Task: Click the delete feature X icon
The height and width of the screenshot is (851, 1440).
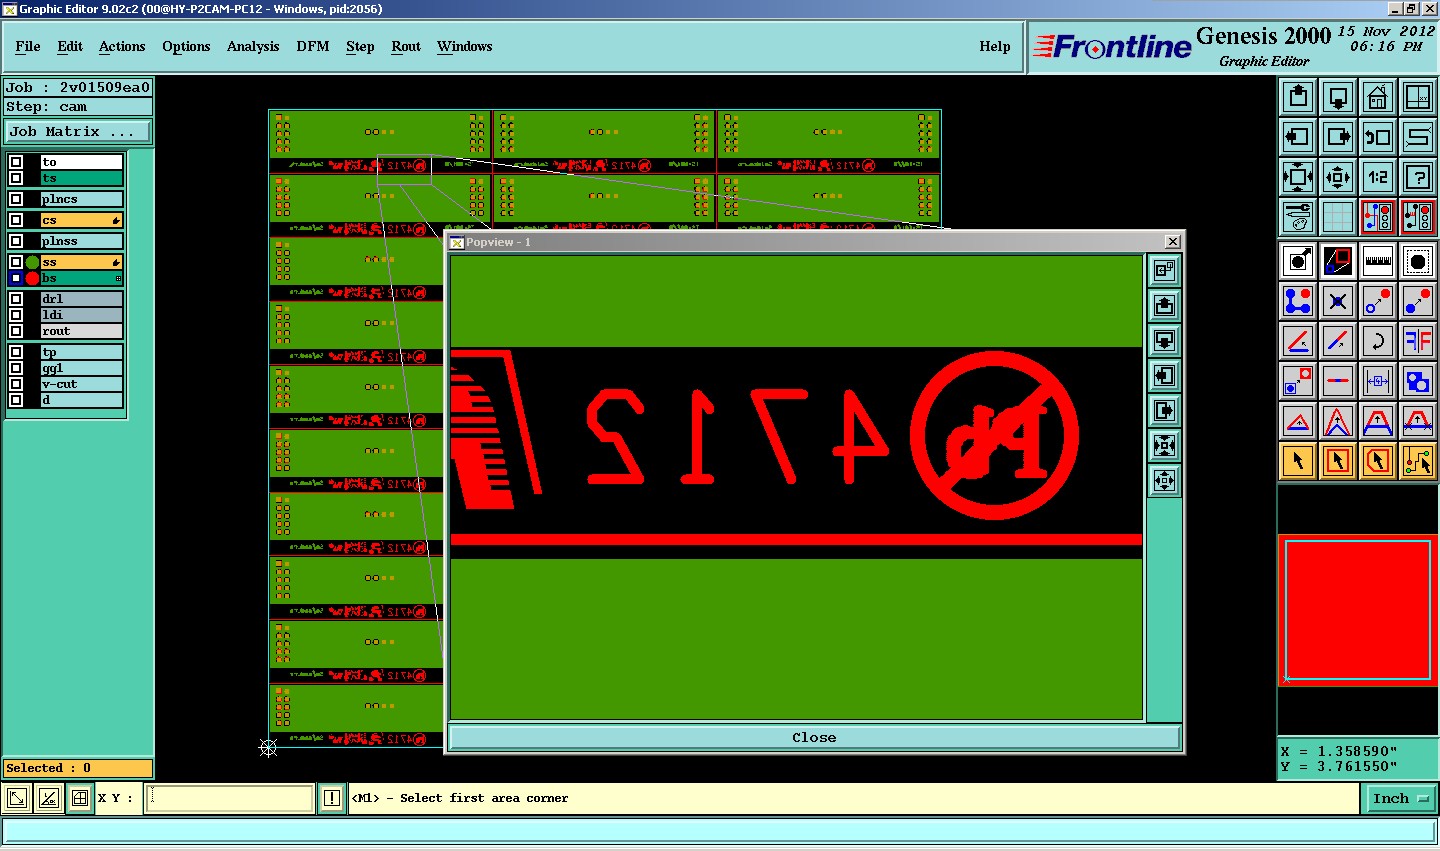Action: [1338, 301]
